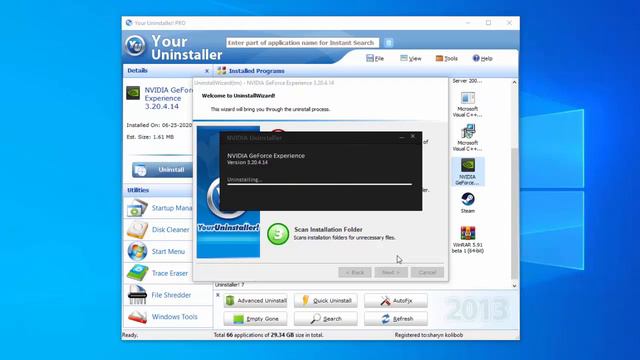Select the Disk Cleaner label
Image resolution: width=640 pixels, height=360 pixels.
pyautogui.click(x=171, y=230)
